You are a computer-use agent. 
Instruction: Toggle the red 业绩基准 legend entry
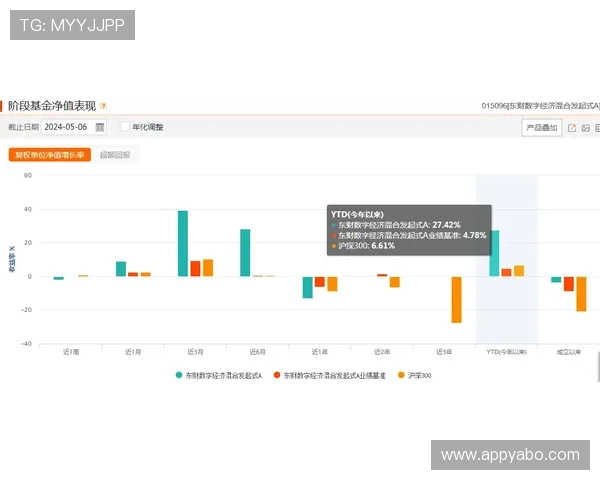click(329, 376)
